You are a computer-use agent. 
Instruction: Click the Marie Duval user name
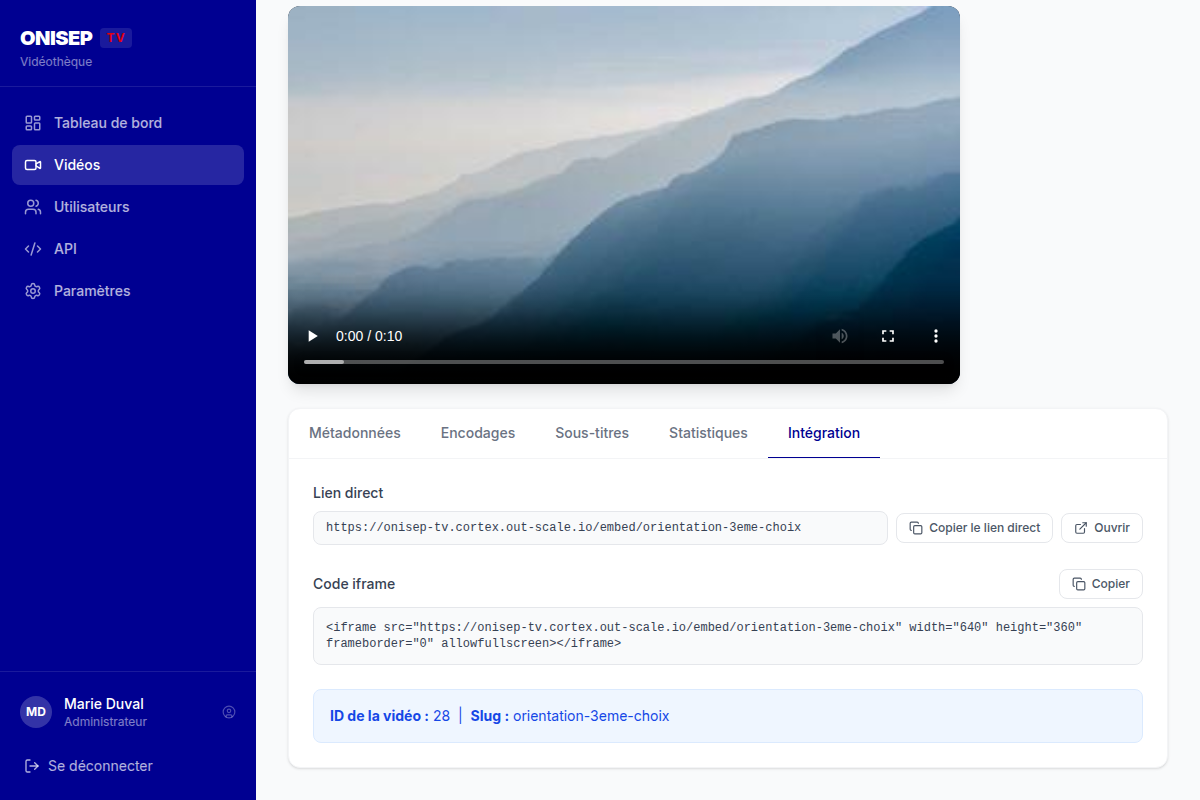click(104, 704)
